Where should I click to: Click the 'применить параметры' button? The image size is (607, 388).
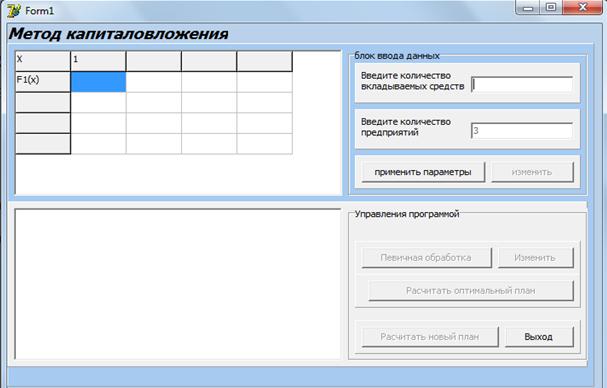tap(423, 172)
